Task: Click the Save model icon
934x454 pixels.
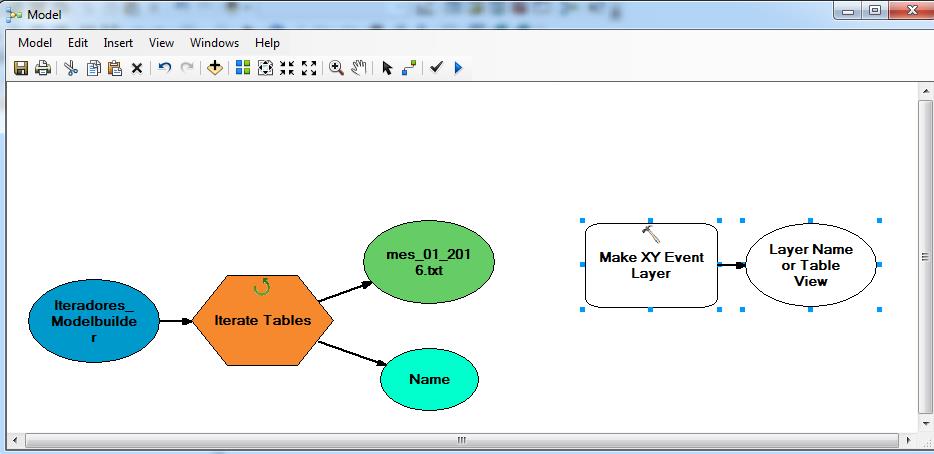Action: point(21,68)
